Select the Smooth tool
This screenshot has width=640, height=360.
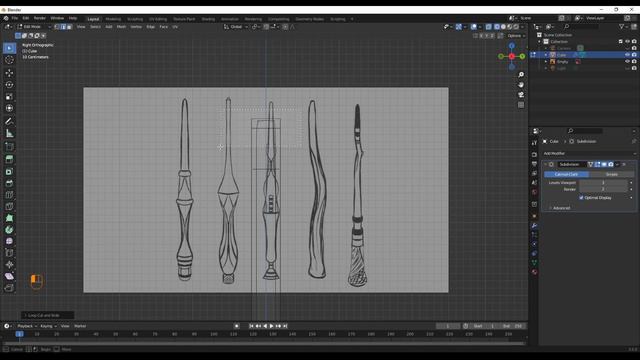[x=9, y=241]
